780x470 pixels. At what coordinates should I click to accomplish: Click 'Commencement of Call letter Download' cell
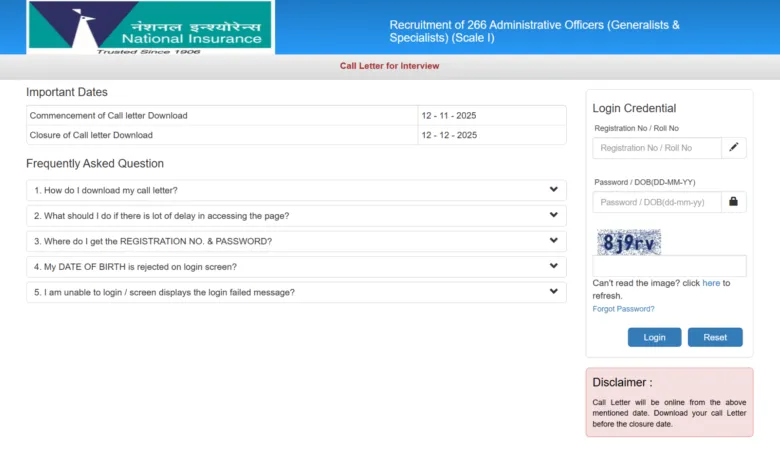pos(222,116)
